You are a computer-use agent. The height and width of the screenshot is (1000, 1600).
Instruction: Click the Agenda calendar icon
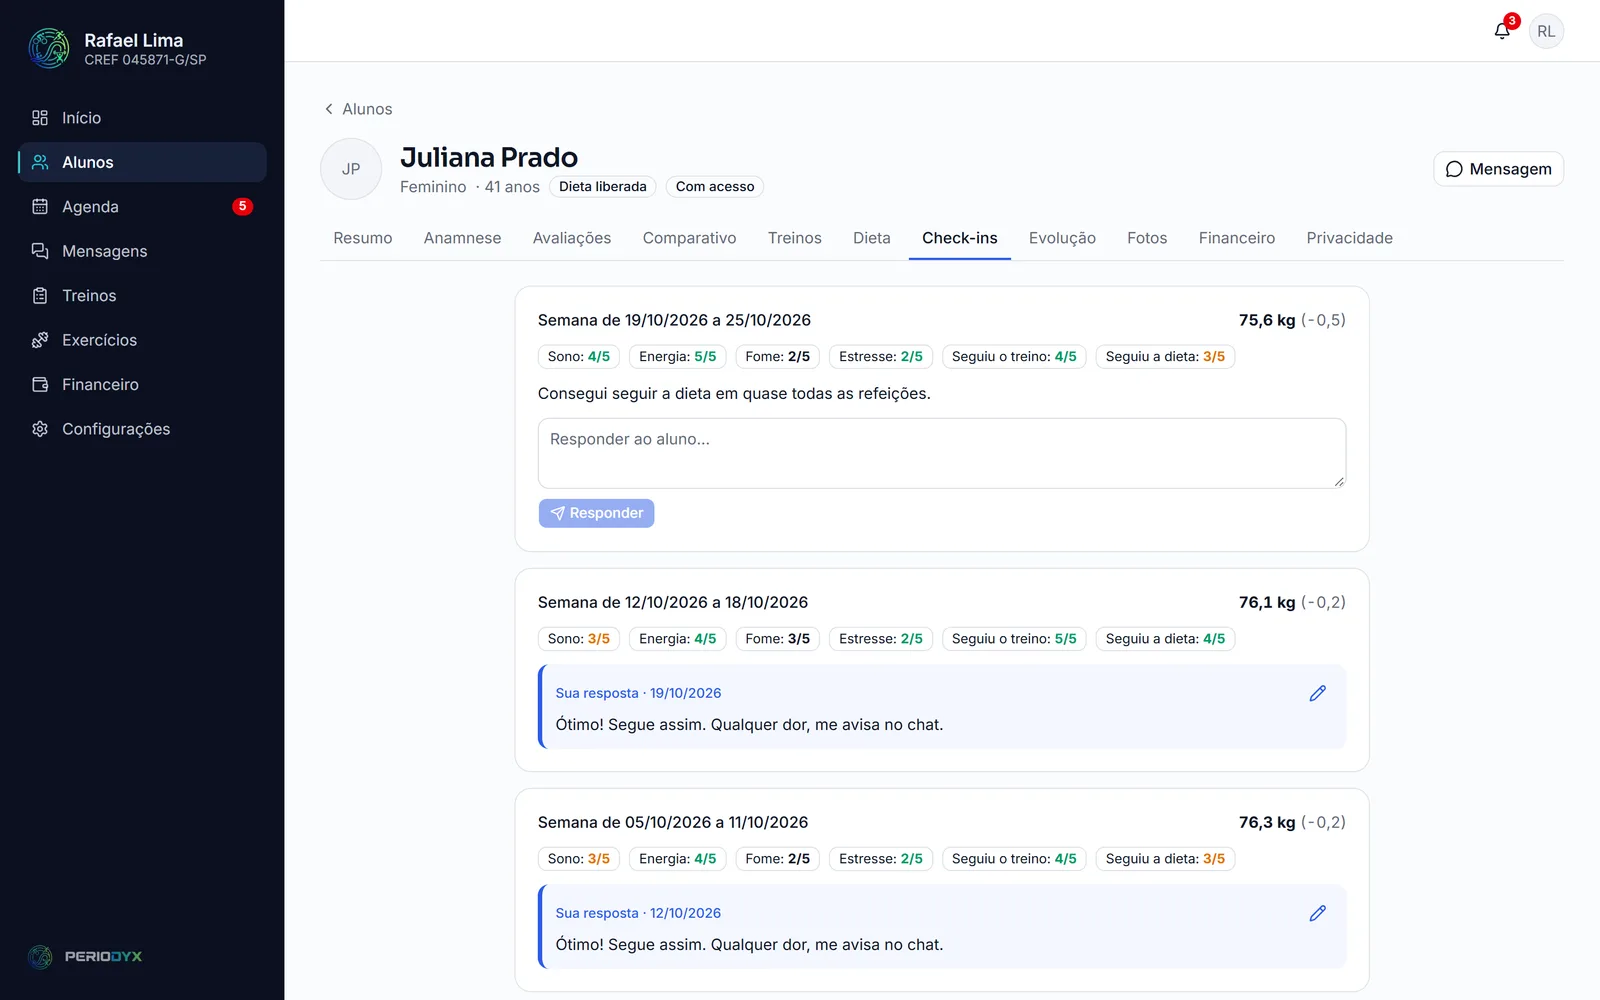click(x=40, y=207)
